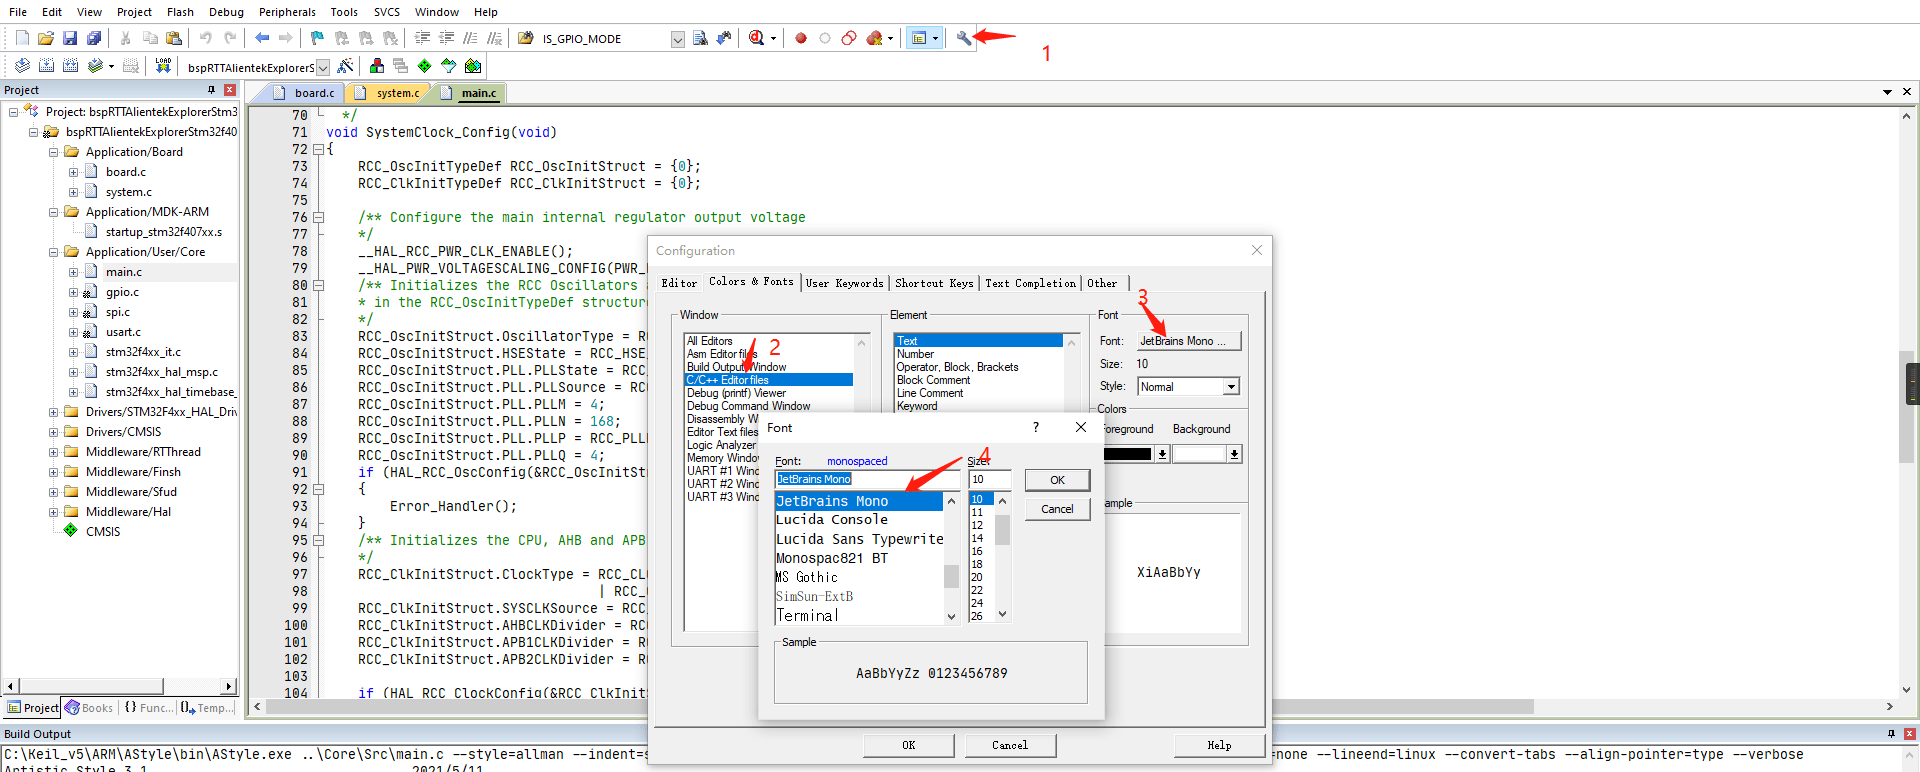Expand the Drivers/CMSIS folder in project tree
Image resolution: width=1920 pixels, height=772 pixels.
[53, 432]
